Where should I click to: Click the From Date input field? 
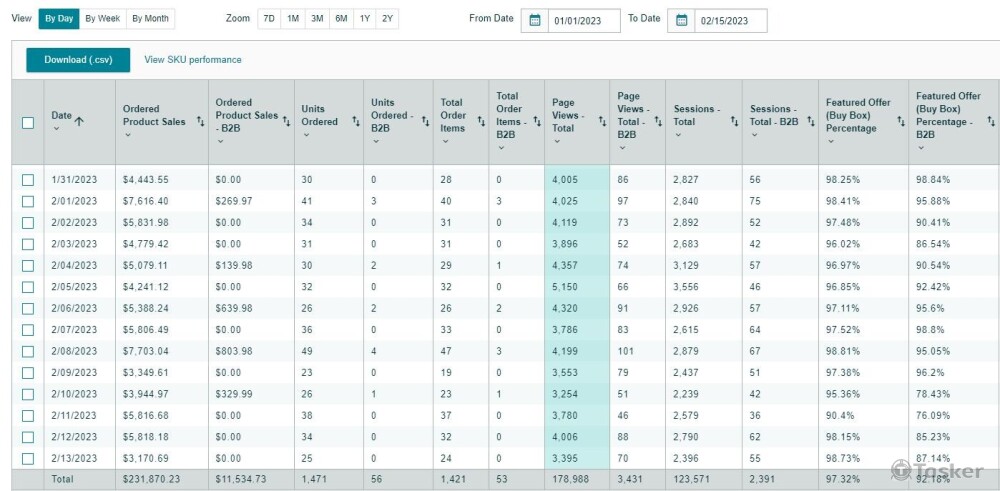tap(584, 21)
